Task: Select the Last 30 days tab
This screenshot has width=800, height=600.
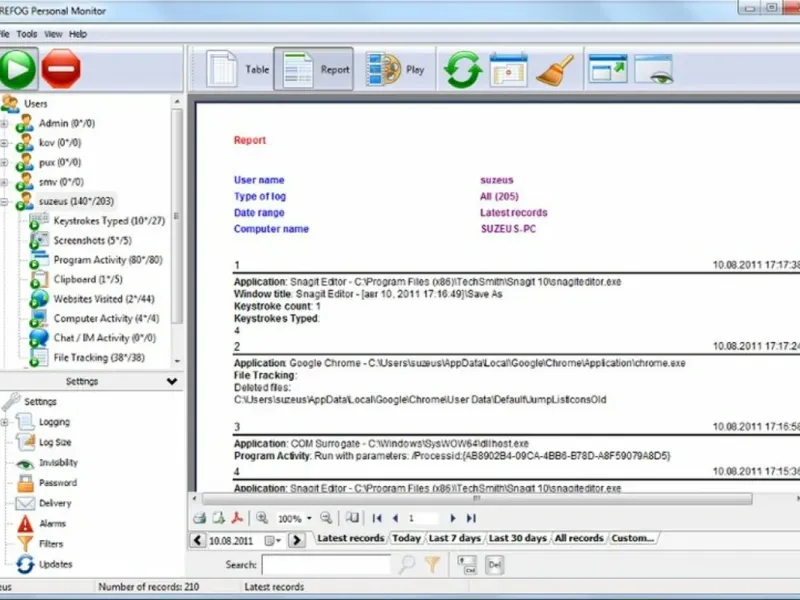Action: tap(517, 538)
